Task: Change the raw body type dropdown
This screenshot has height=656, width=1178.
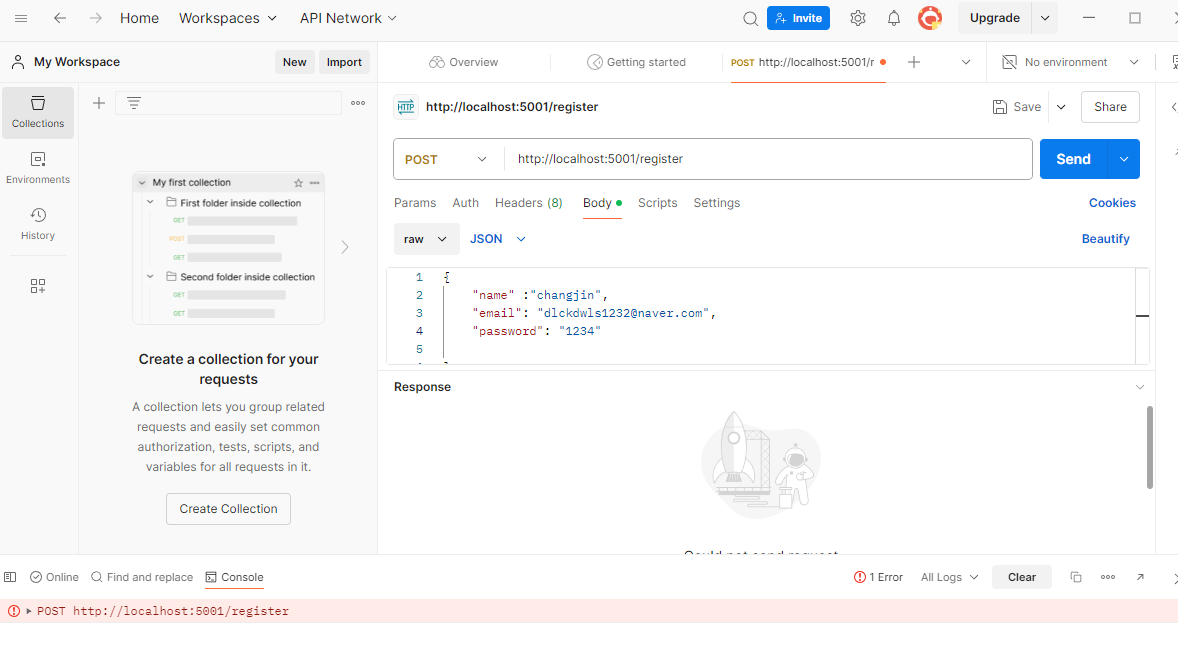Action: point(426,239)
